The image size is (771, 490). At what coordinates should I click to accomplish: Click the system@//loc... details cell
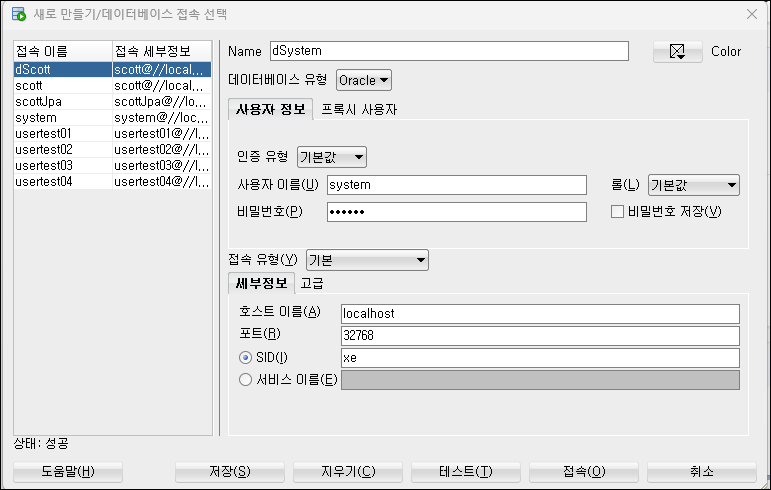click(x=162, y=117)
